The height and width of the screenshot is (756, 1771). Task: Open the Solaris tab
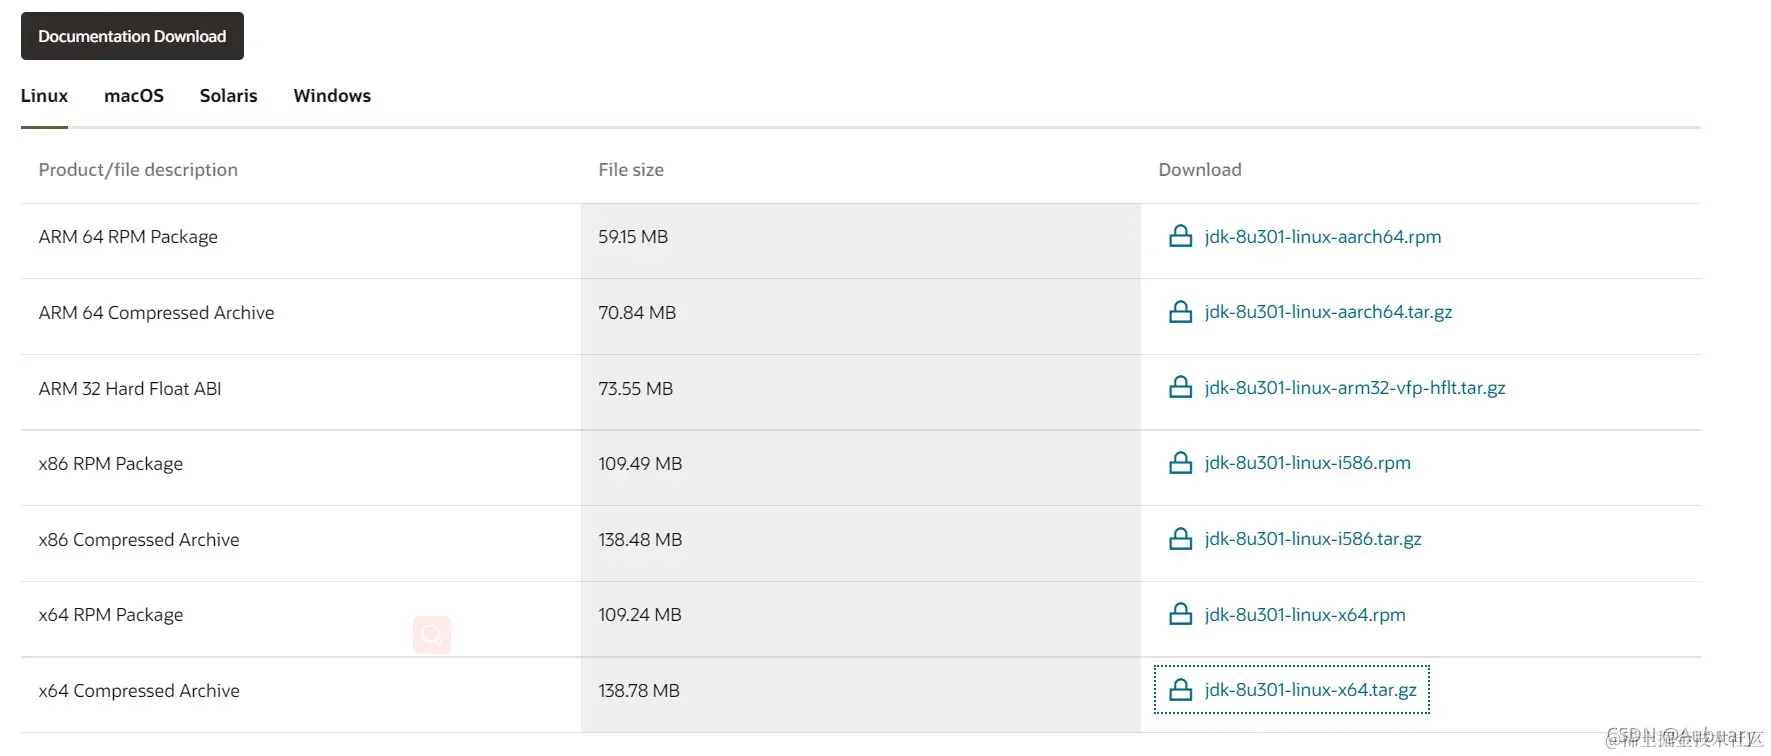tap(228, 96)
